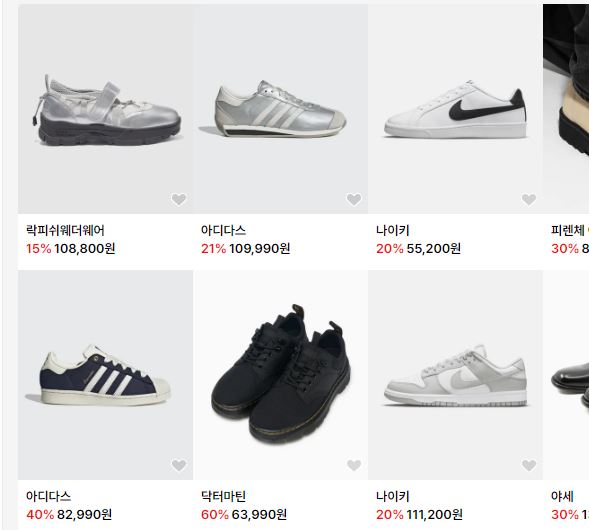Click the 55,200원 나이키 price
Viewport: 589px width, 530px height.
[x=433, y=249]
